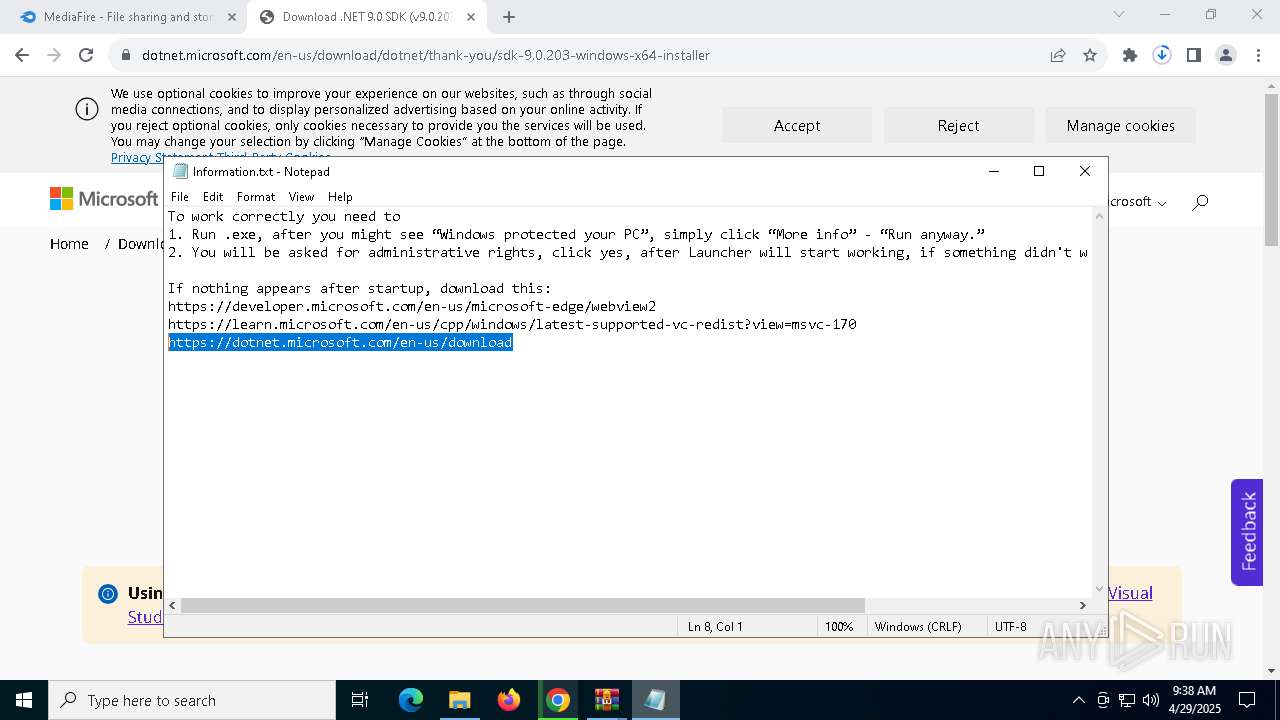Viewport: 1280px width, 720px height.
Task: Toggle Chrome side panel icon
Action: [1194, 56]
